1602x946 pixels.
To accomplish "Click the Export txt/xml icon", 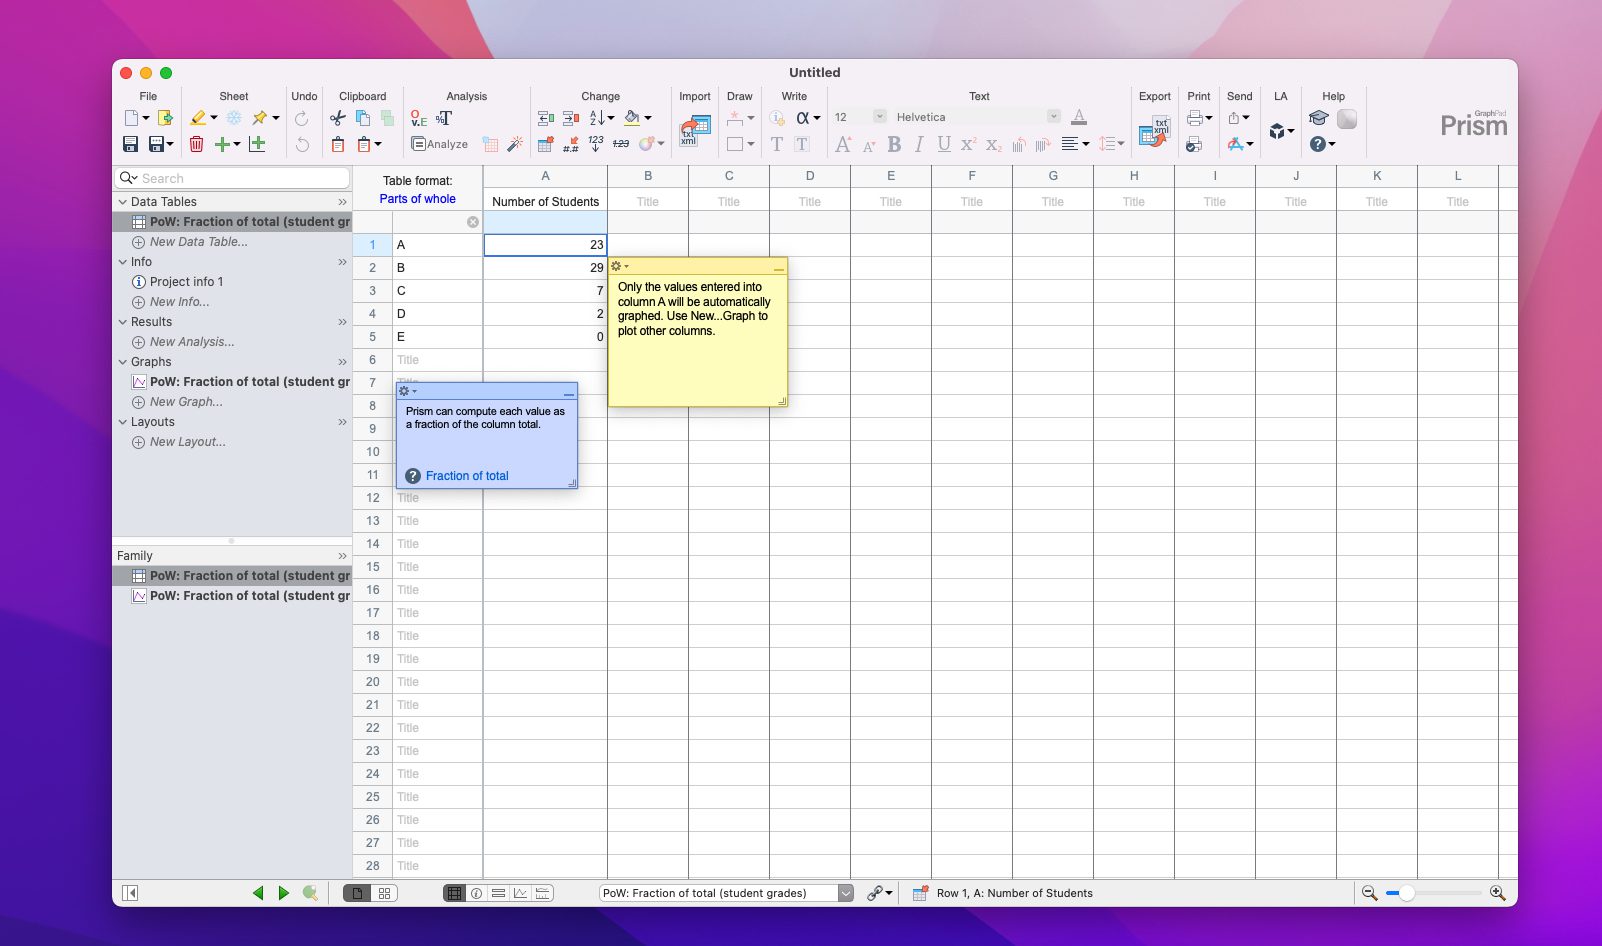I will (1154, 131).
